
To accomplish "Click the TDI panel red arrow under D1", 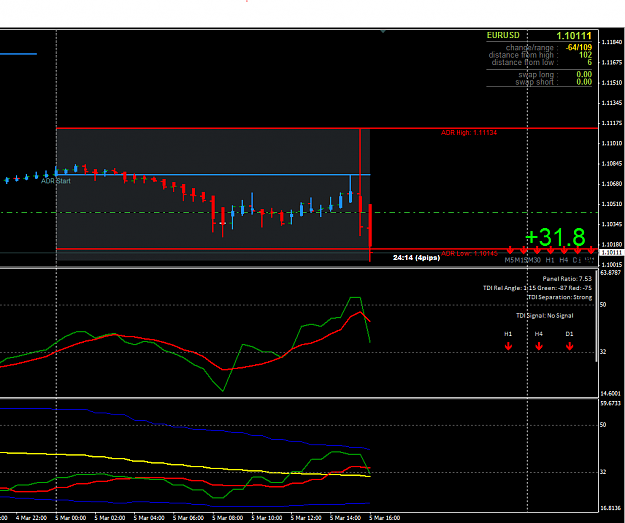I will 570,346.
